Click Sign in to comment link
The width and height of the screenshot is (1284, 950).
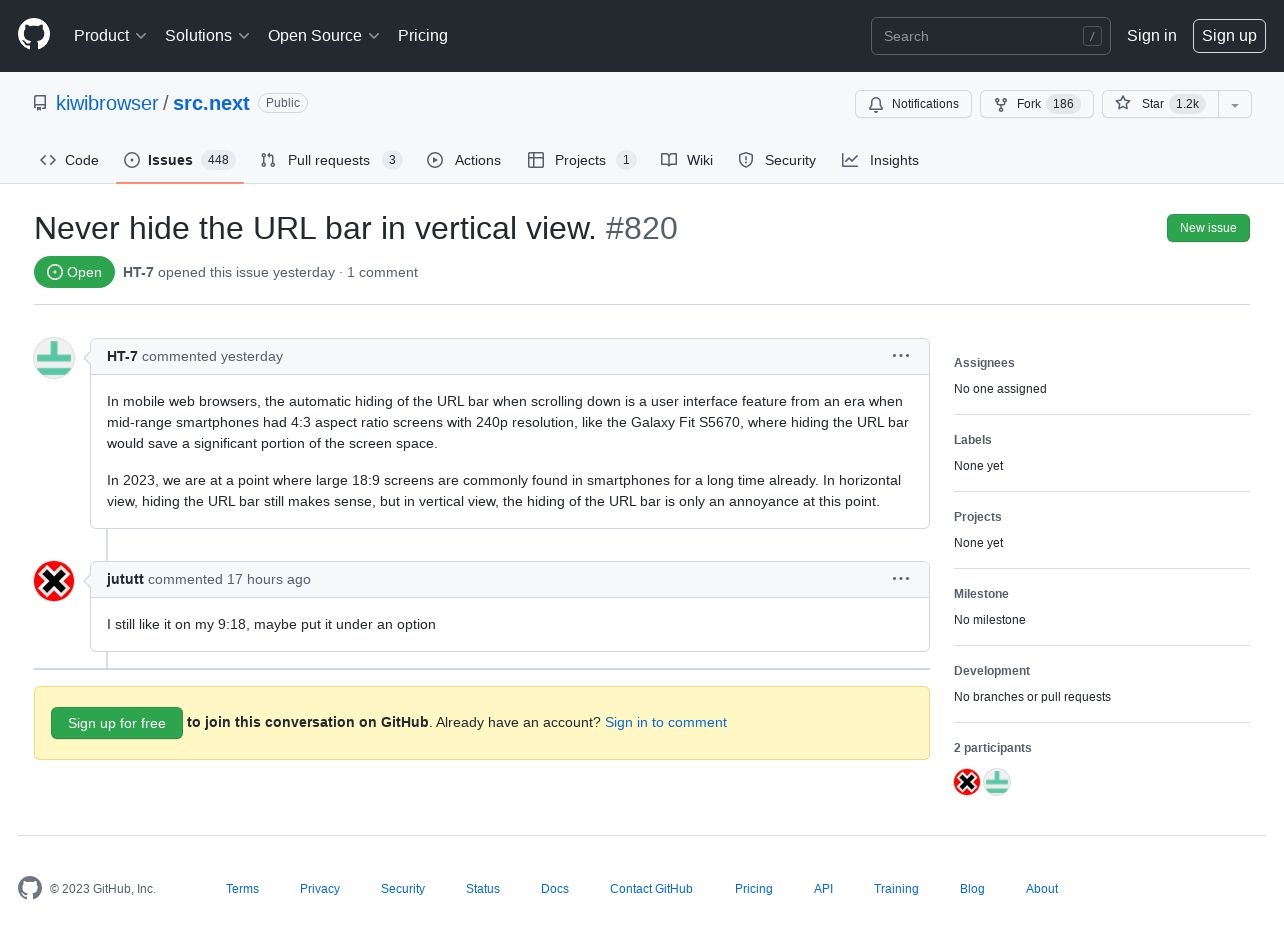point(666,722)
